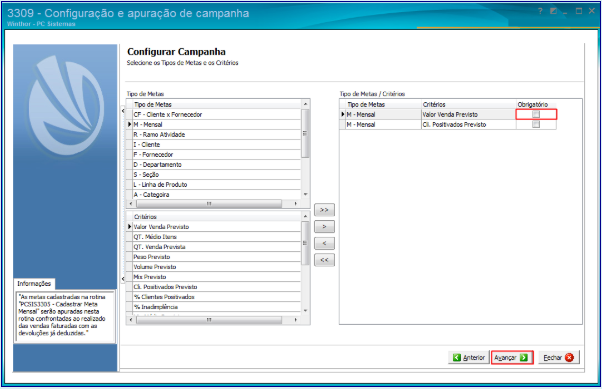Click horizontal scrollbar thumb of Tipo de Metas
Image resolution: width=602 pixels, height=389 pixels.
point(209,204)
